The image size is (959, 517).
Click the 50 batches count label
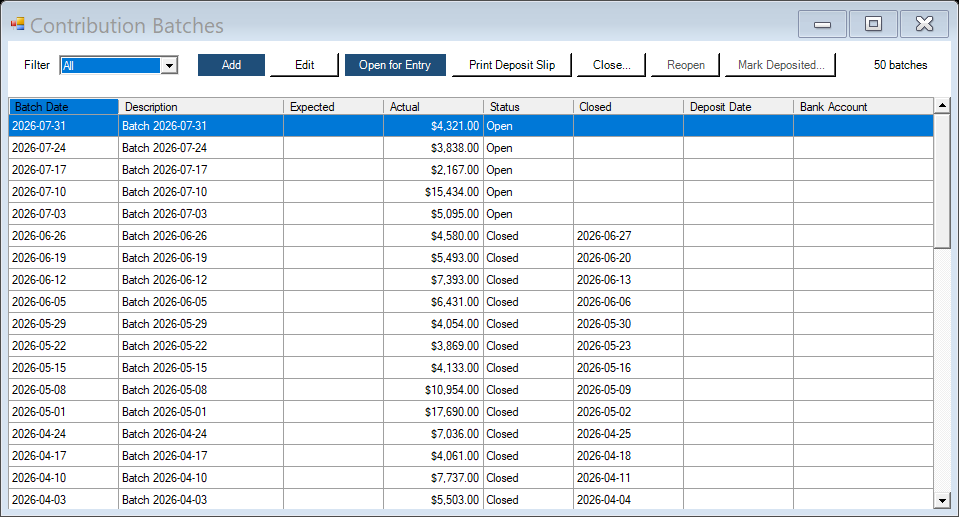click(x=900, y=65)
